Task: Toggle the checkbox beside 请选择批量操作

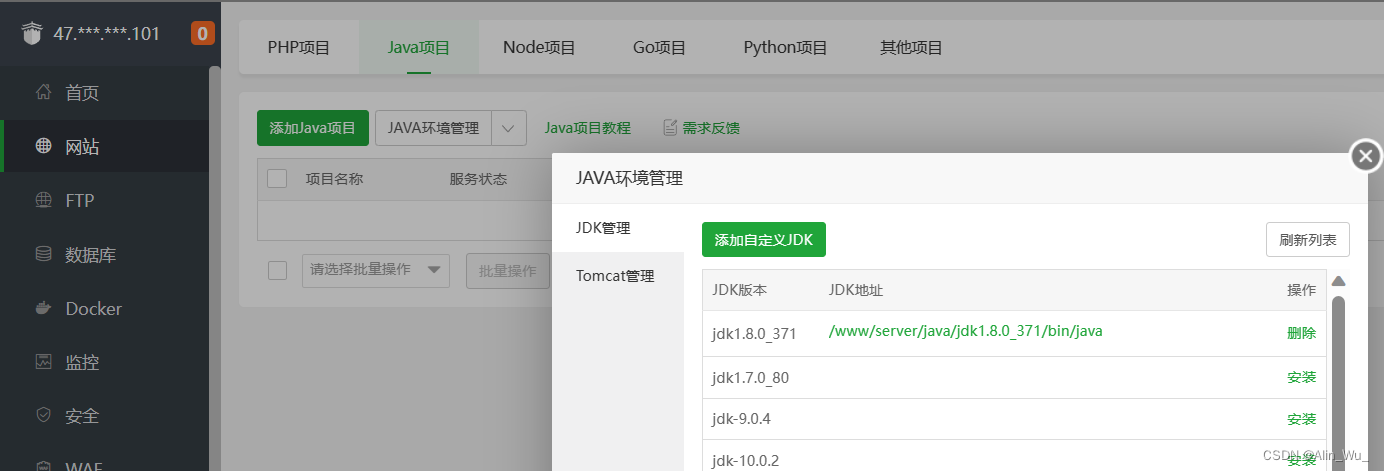Action: (x=279, y=270)
